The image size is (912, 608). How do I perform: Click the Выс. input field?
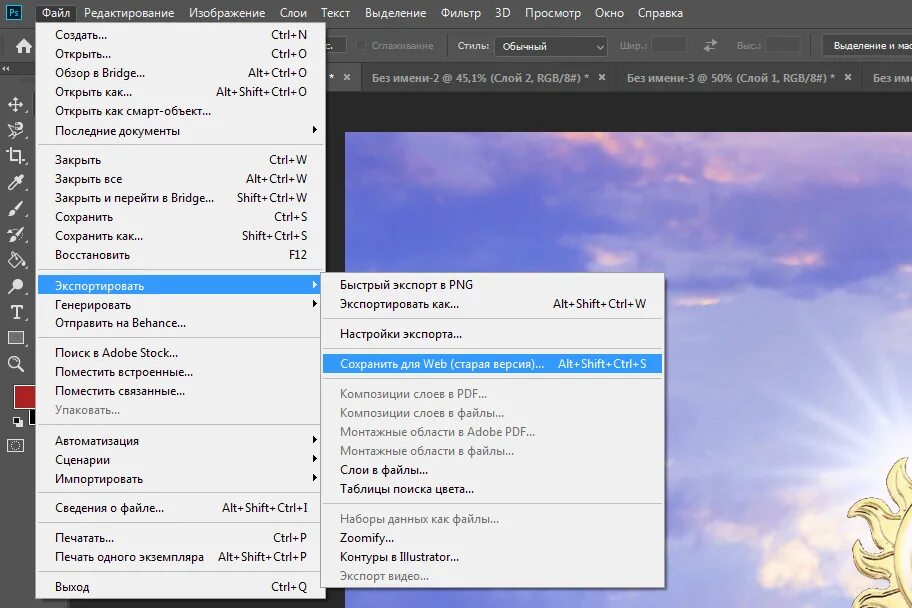pyautogui.click(x=783, y=45)
